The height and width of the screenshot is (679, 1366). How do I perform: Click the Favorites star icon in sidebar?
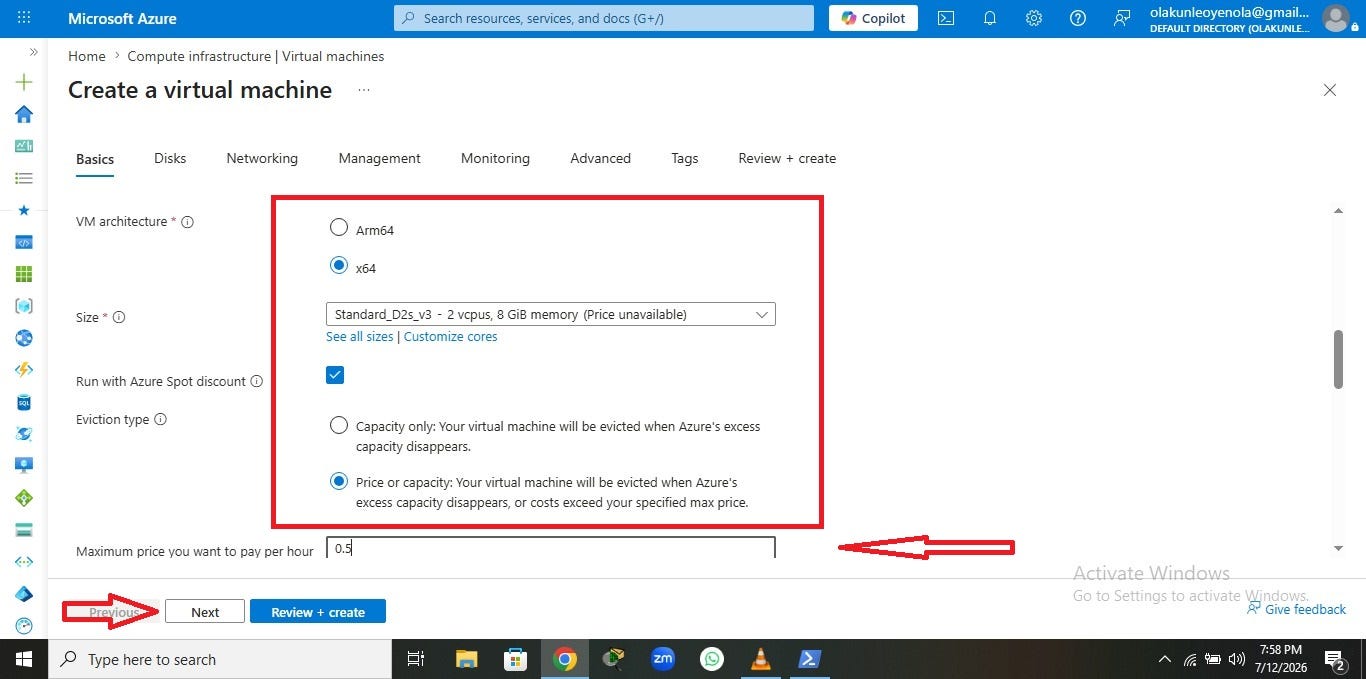pos(24,210)
